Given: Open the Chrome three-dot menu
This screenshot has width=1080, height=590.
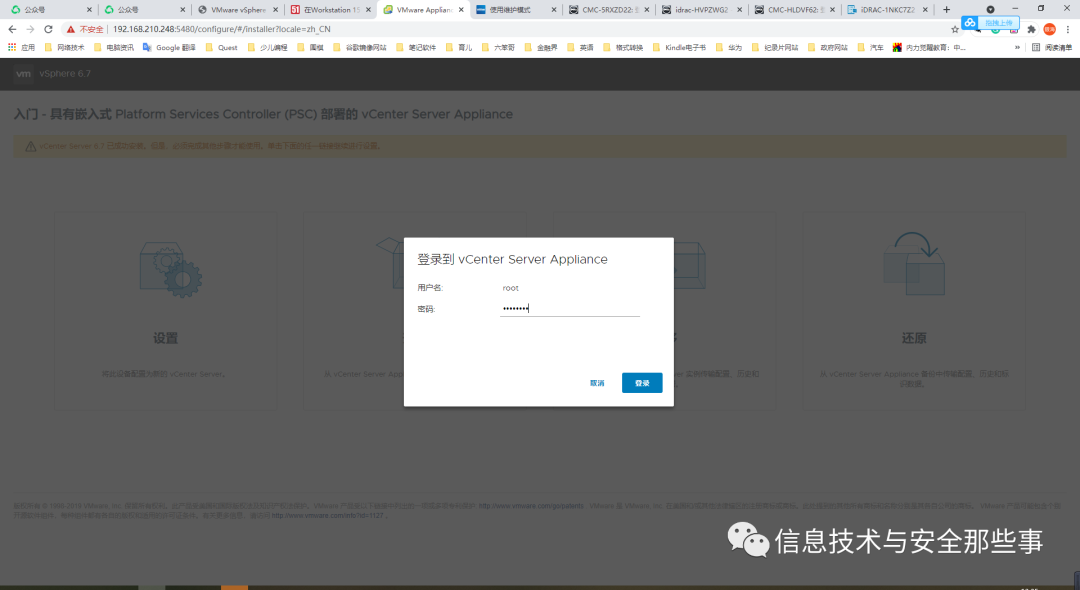Looking at the screenshot, I should pos(1068,29).
